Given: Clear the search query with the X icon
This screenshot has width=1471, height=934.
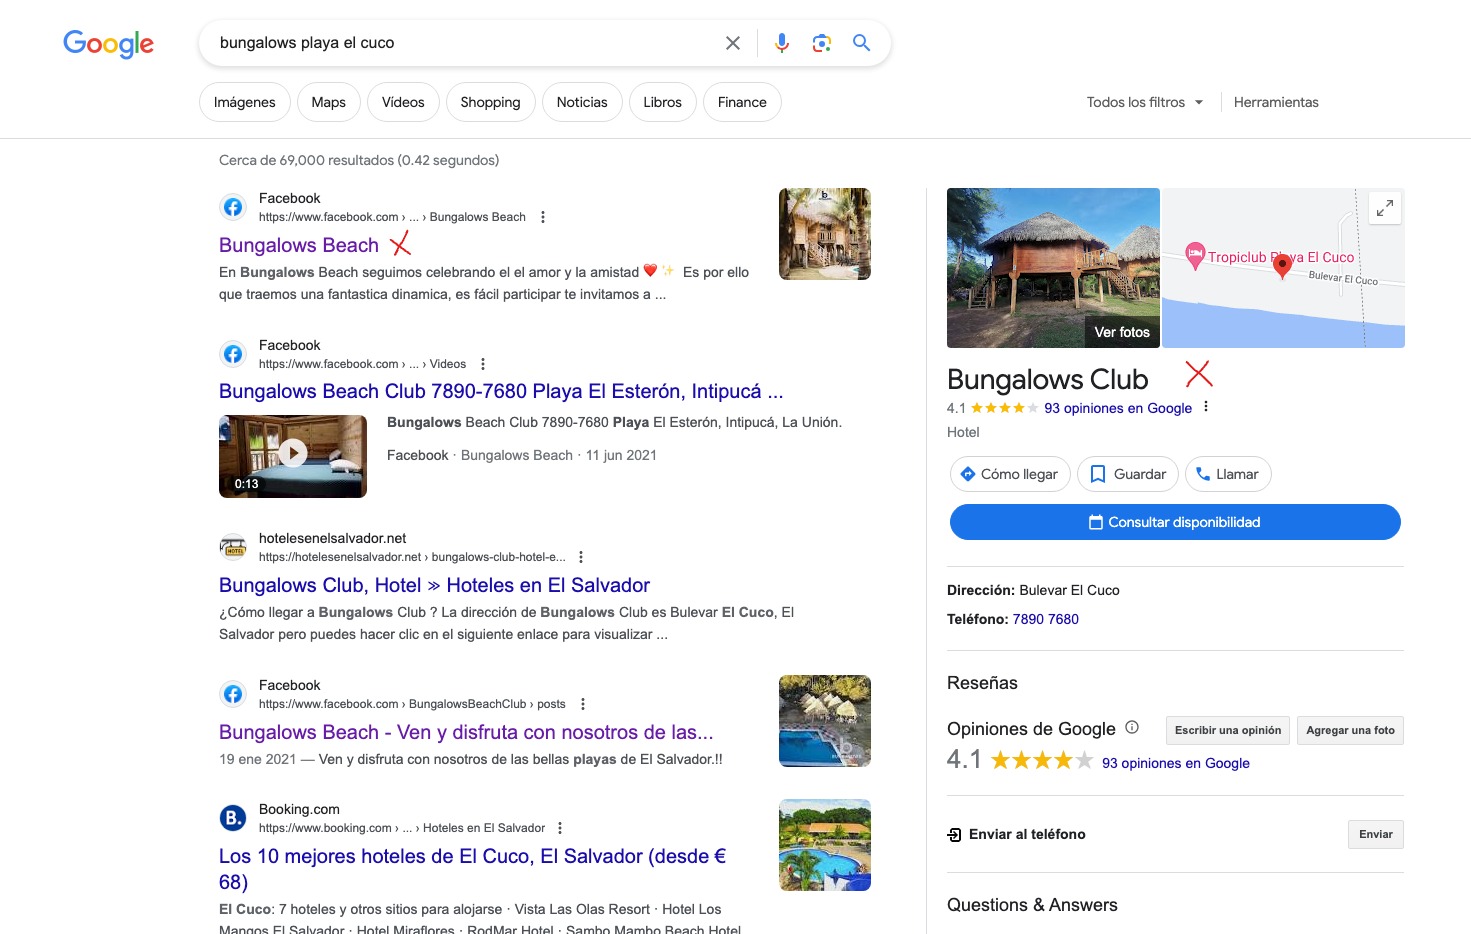Looking at the screenshot, I should click(x=733, y=43).
